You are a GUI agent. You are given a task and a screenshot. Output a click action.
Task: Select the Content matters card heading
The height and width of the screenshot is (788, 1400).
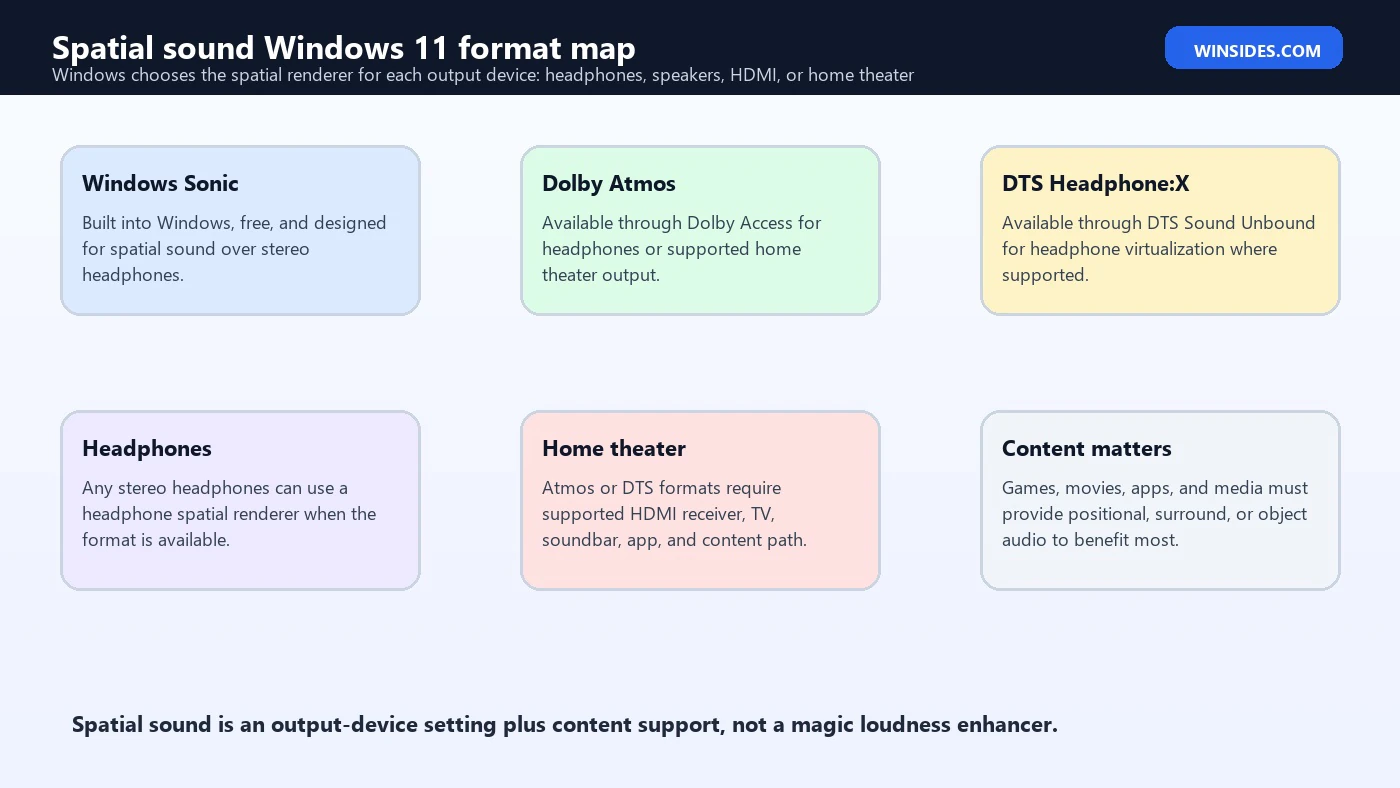(1086, 448)
